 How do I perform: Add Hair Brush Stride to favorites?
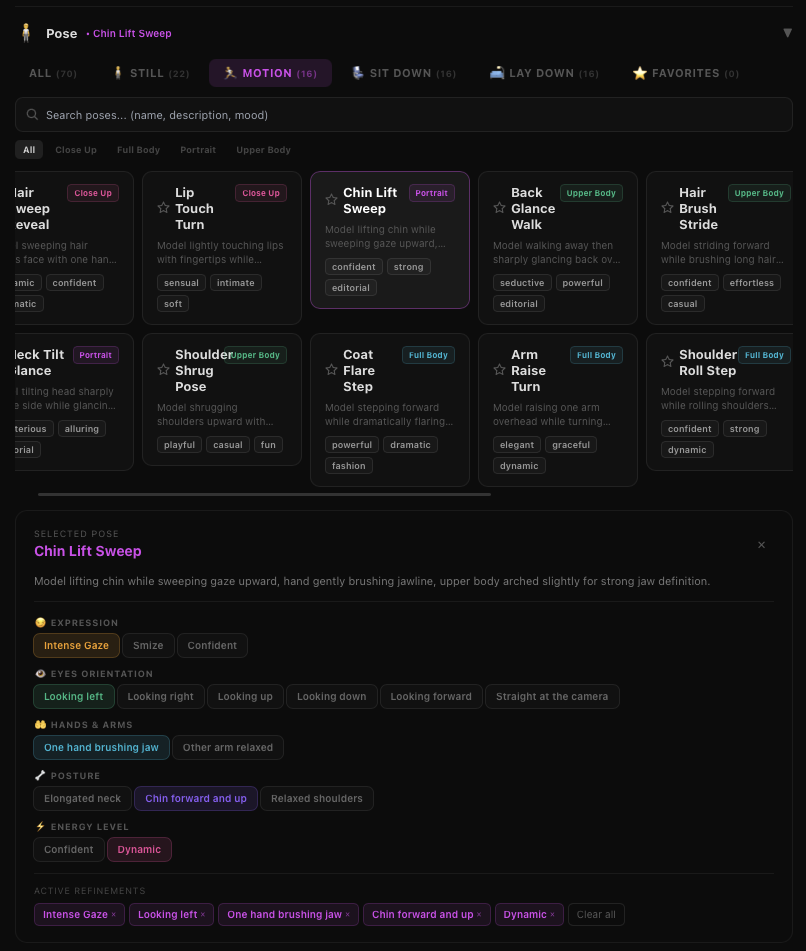(667, 208)
